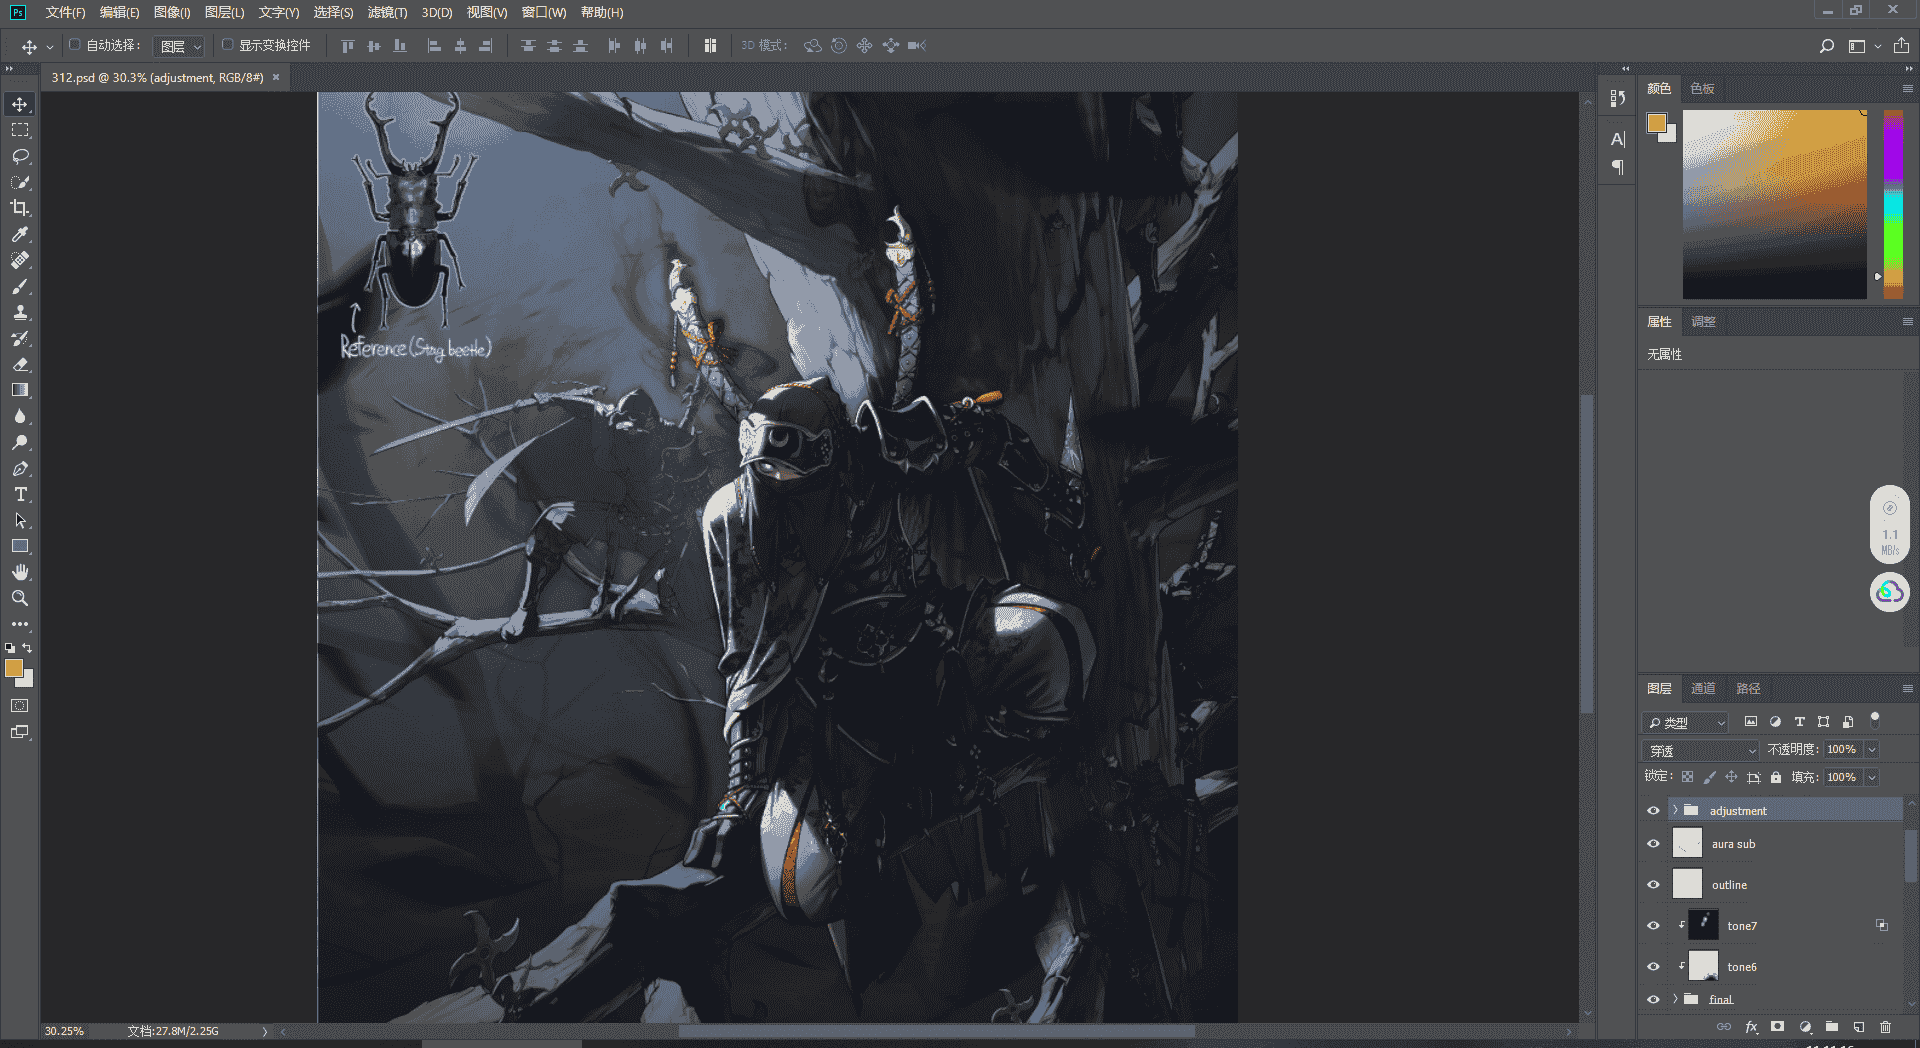This screenshot has height=1048, width=1920.
Task: Switch to the Channels tab
Action: coord(1703,689)
